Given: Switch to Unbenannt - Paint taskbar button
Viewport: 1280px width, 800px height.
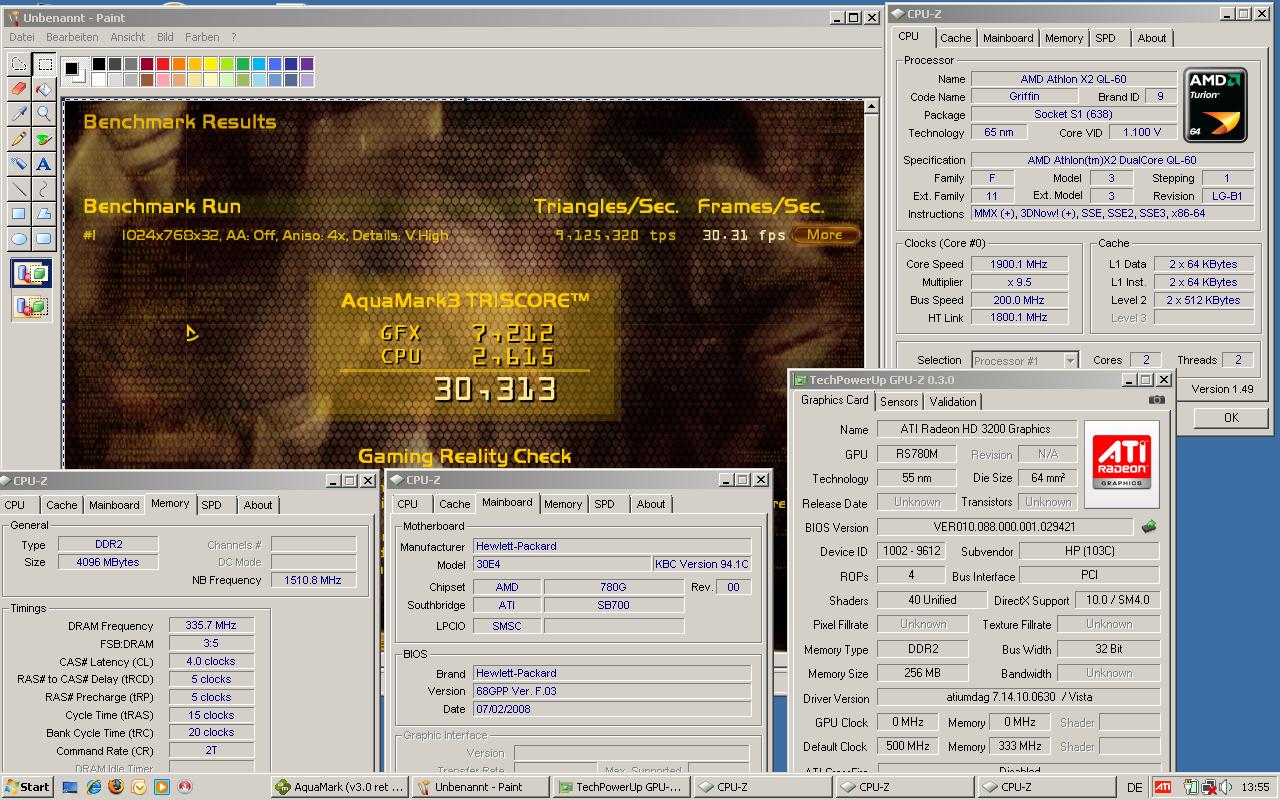Looking at the screenshot, I should tap(480, 787).
